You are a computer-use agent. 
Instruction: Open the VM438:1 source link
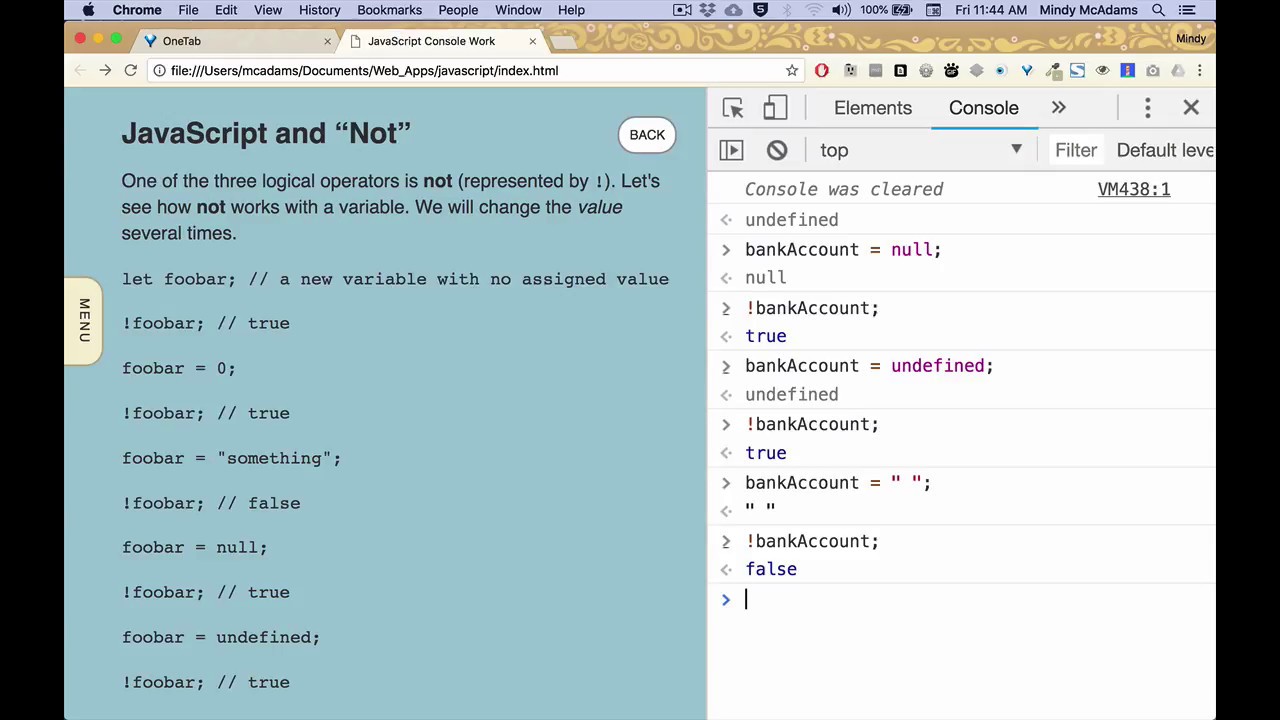(x=1134, y=189)
